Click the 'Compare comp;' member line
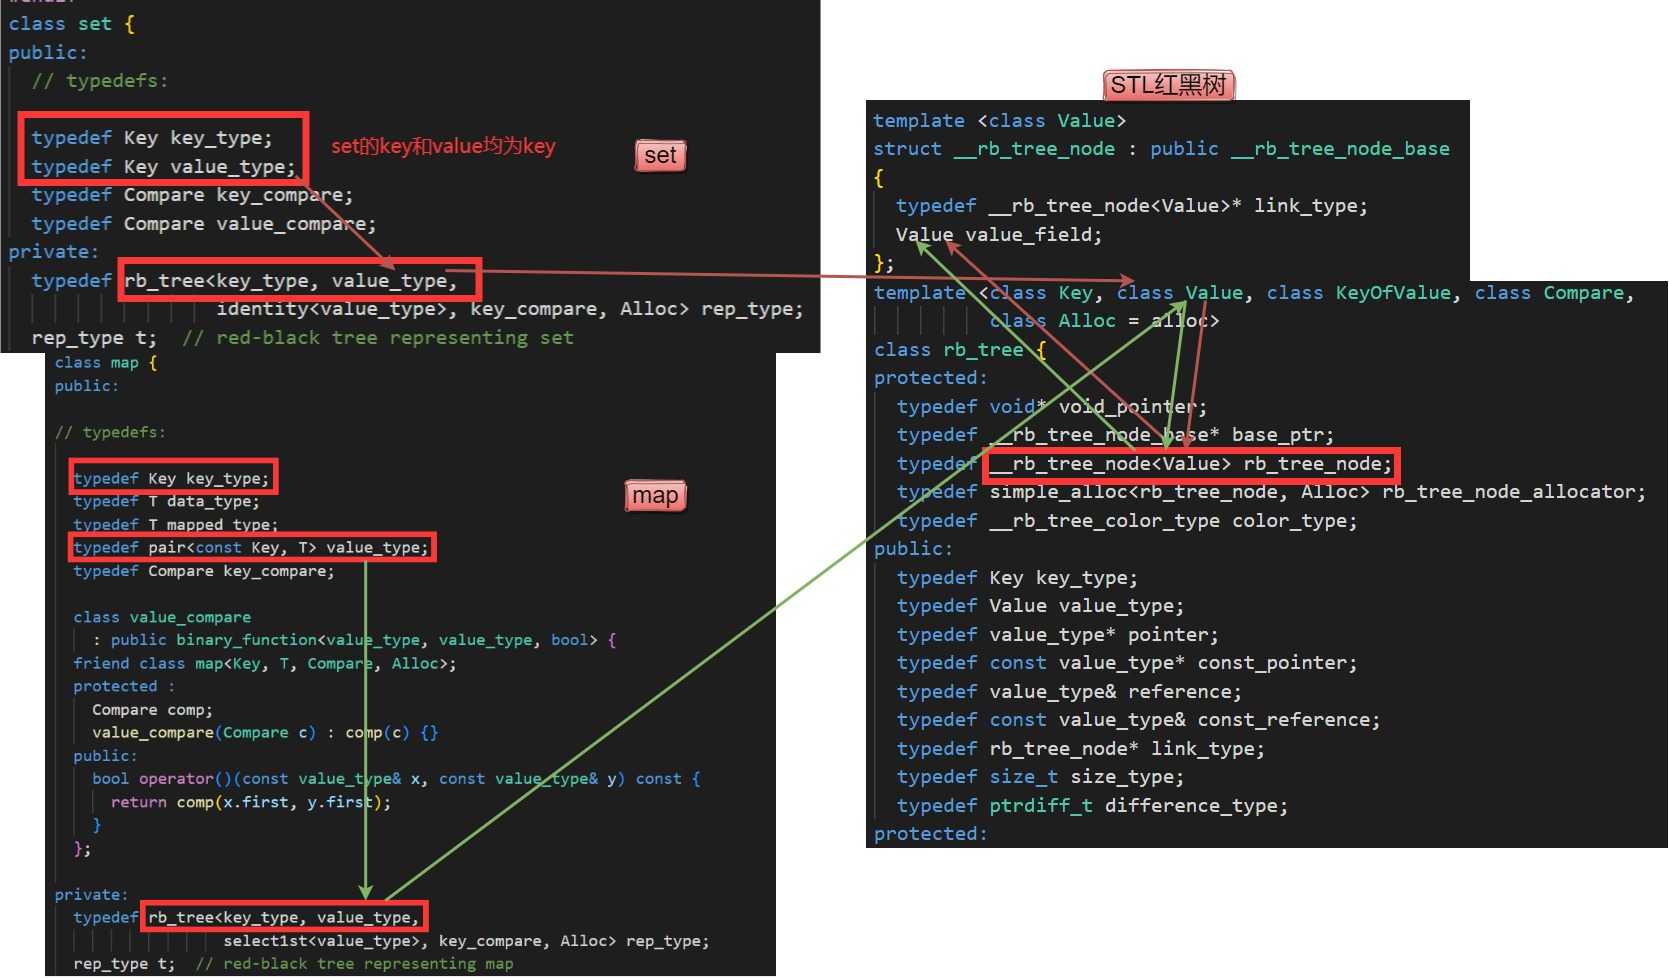Viewport: 1669px width, 978px height. 152,710
